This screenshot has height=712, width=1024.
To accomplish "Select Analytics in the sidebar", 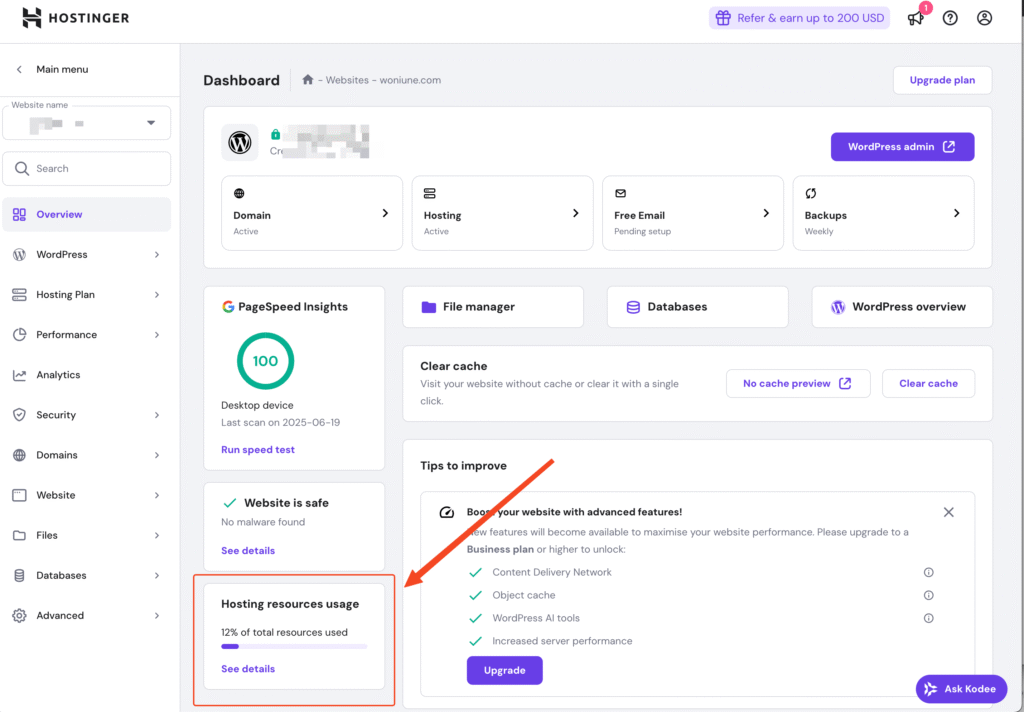I will [x=58, y=375].
